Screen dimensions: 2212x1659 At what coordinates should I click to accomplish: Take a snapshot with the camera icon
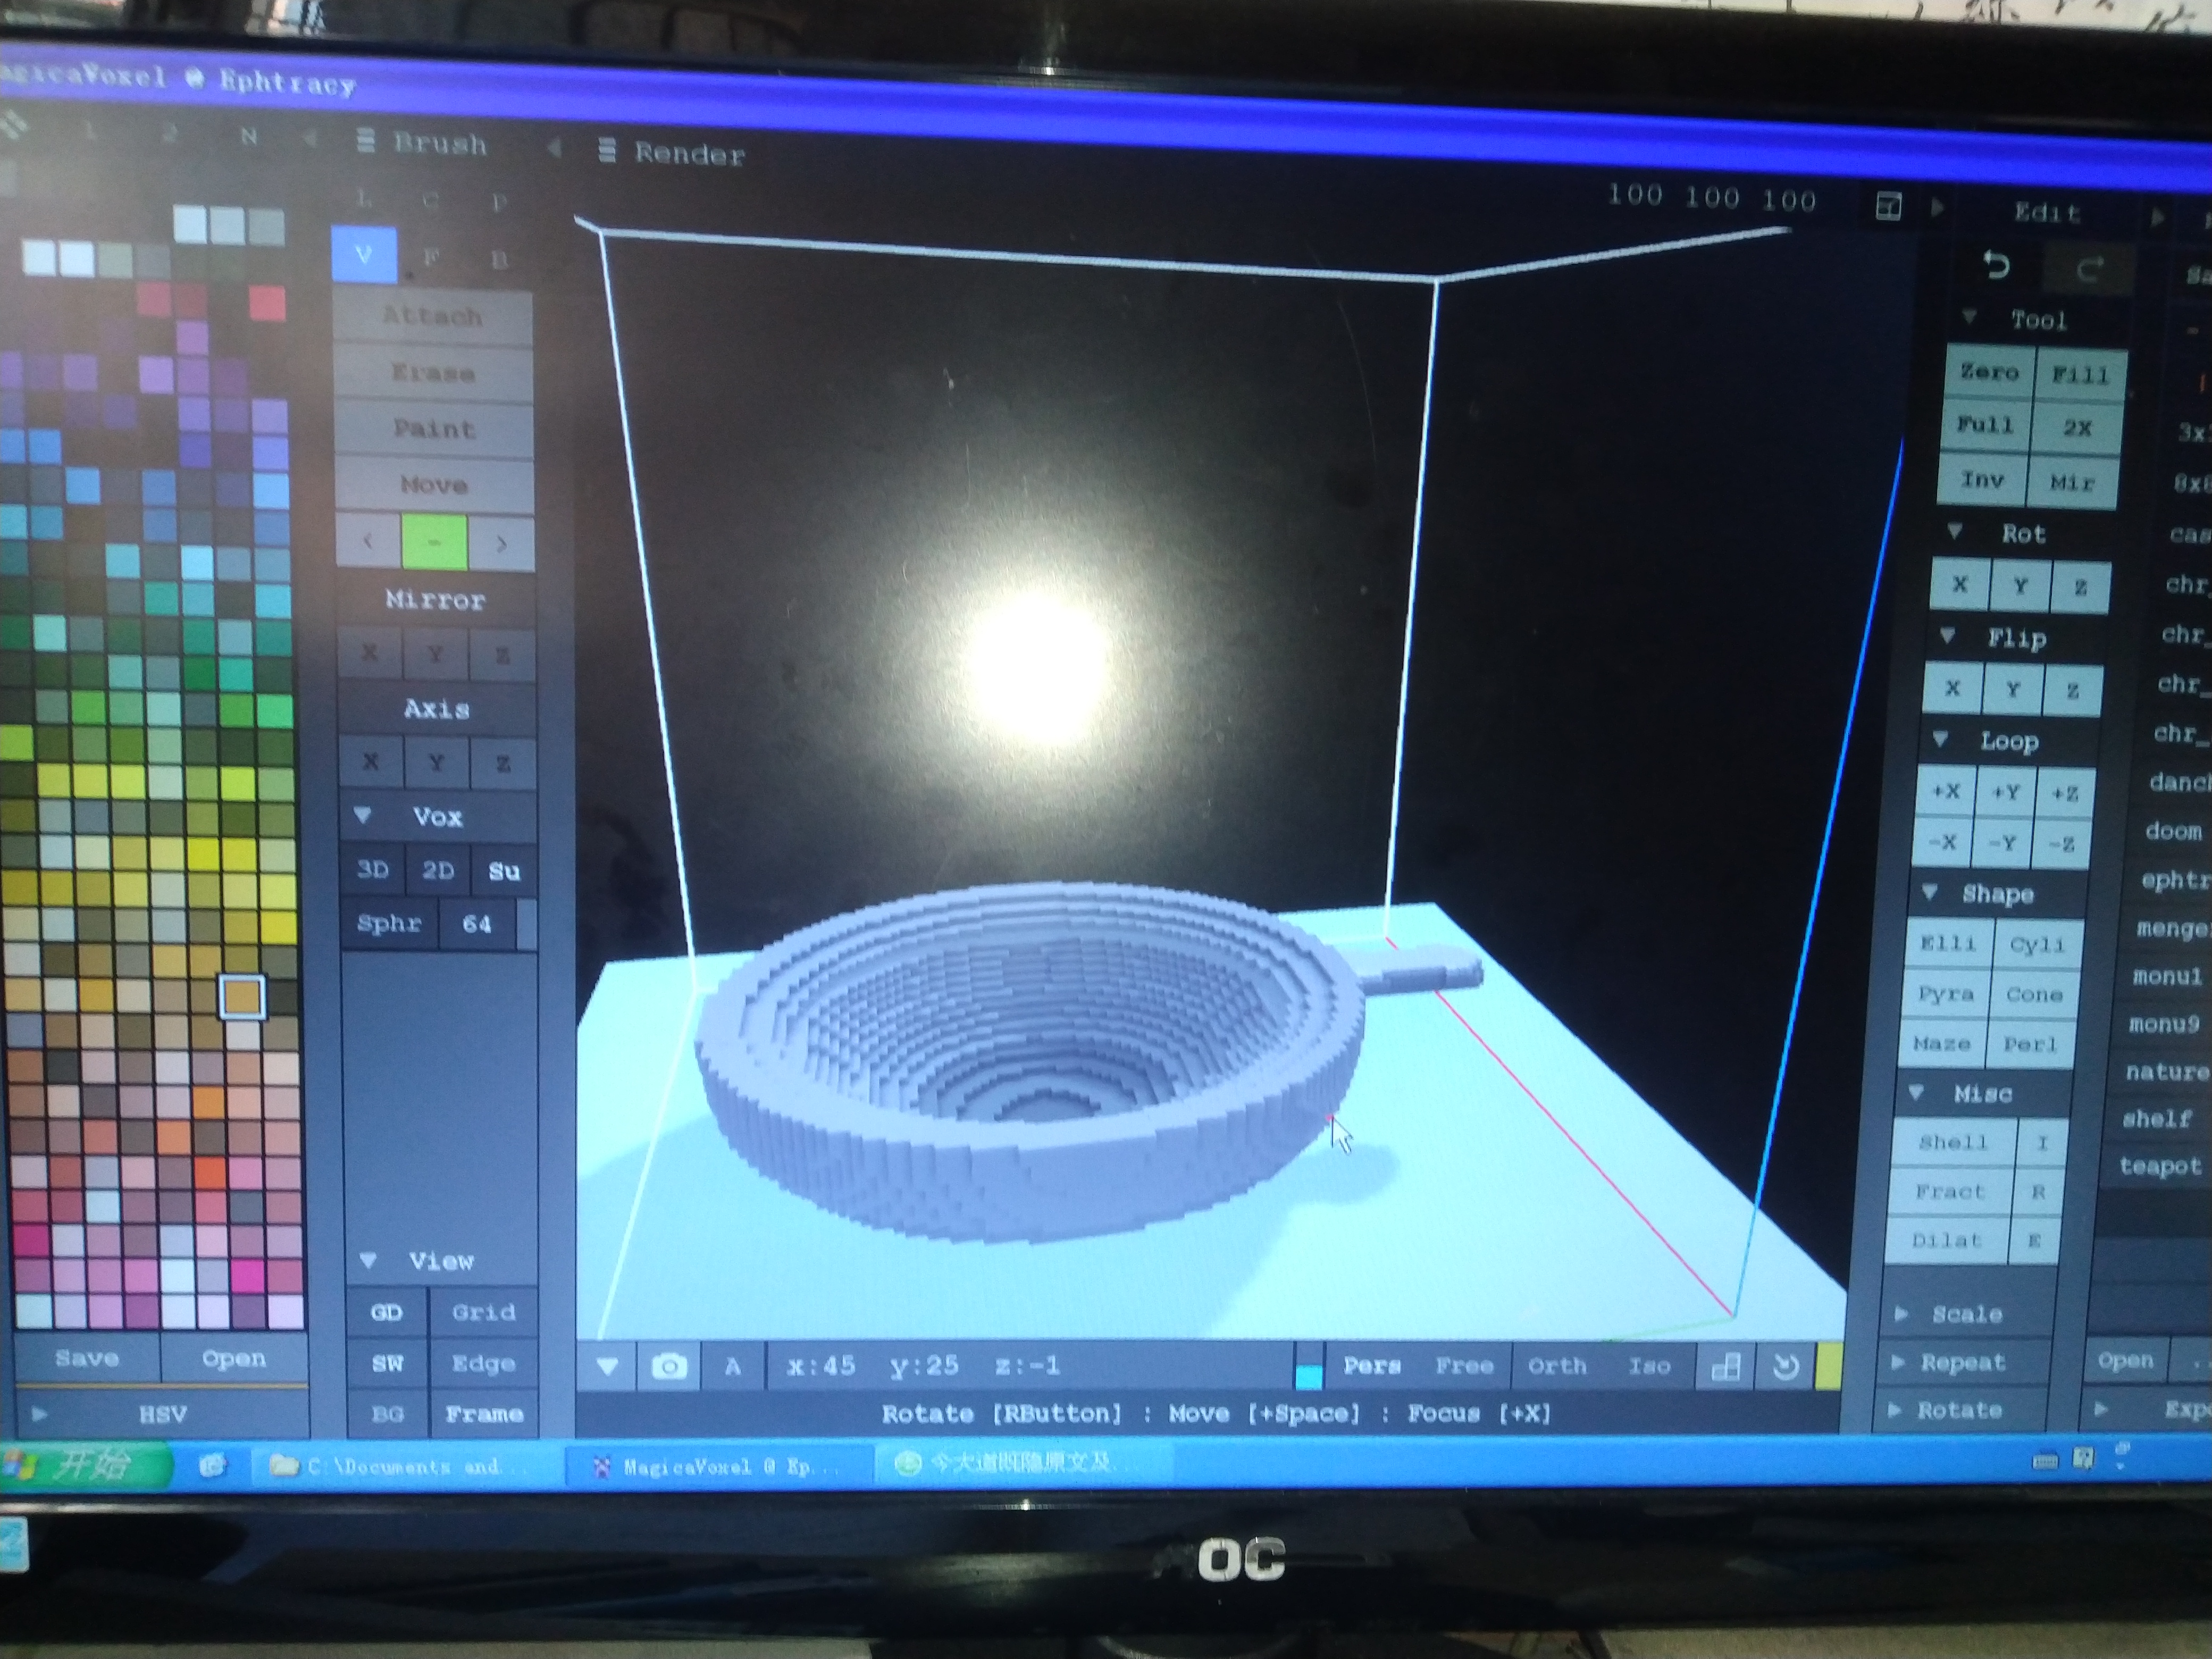669,1366
